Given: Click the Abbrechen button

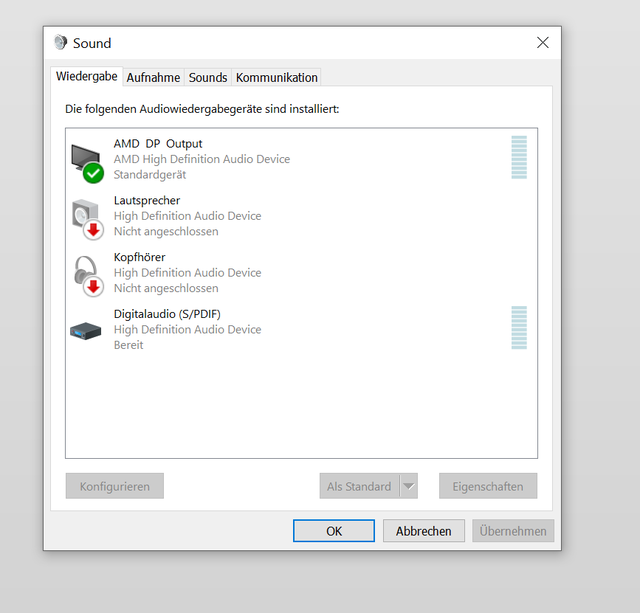Looking at the screenshot, I should [423, 531].
